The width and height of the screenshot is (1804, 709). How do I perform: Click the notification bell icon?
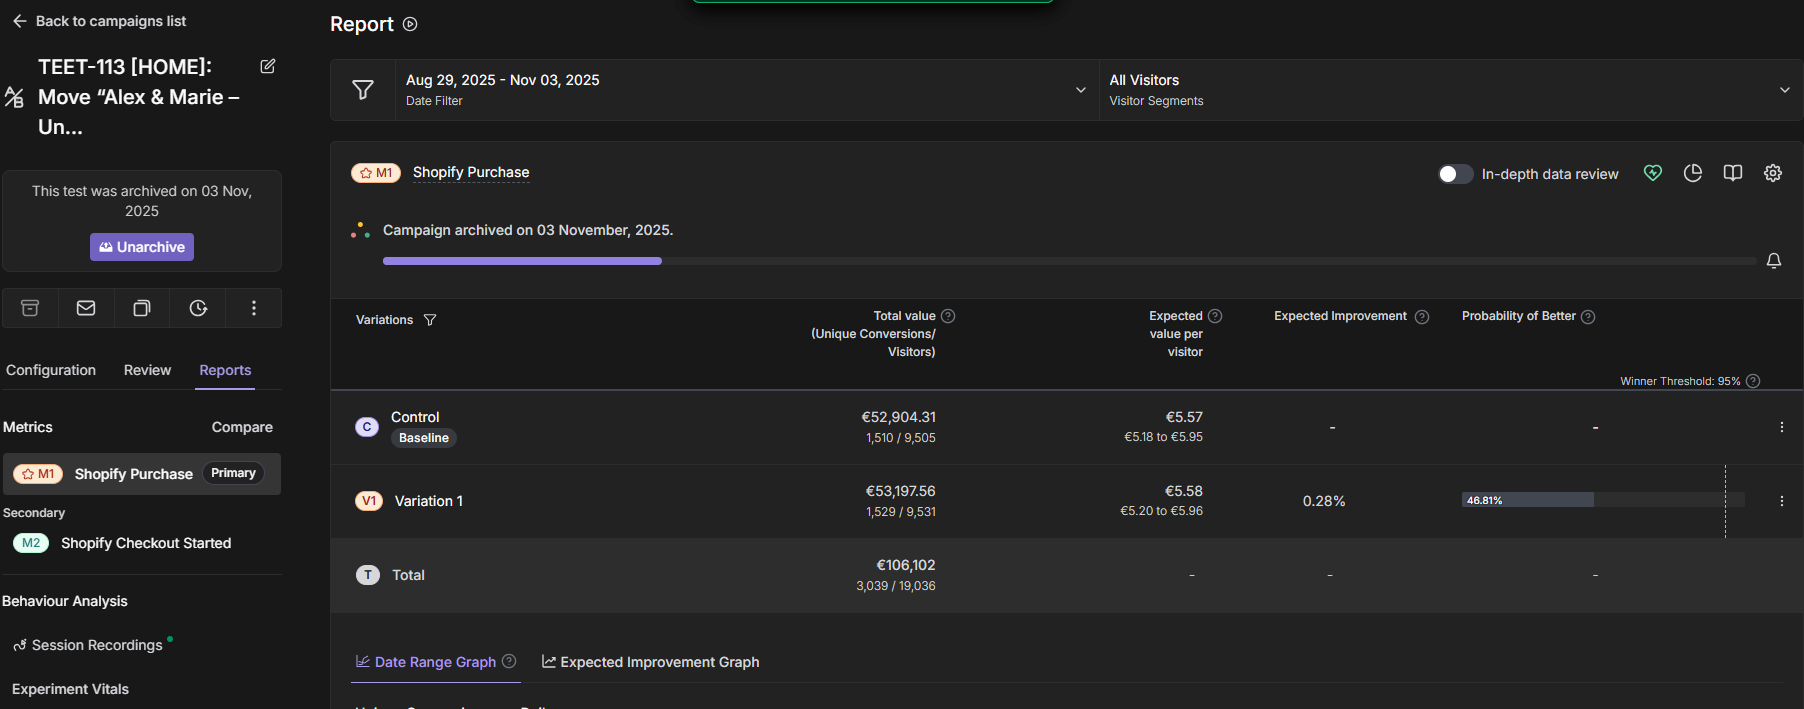(x=1774, y=261)
